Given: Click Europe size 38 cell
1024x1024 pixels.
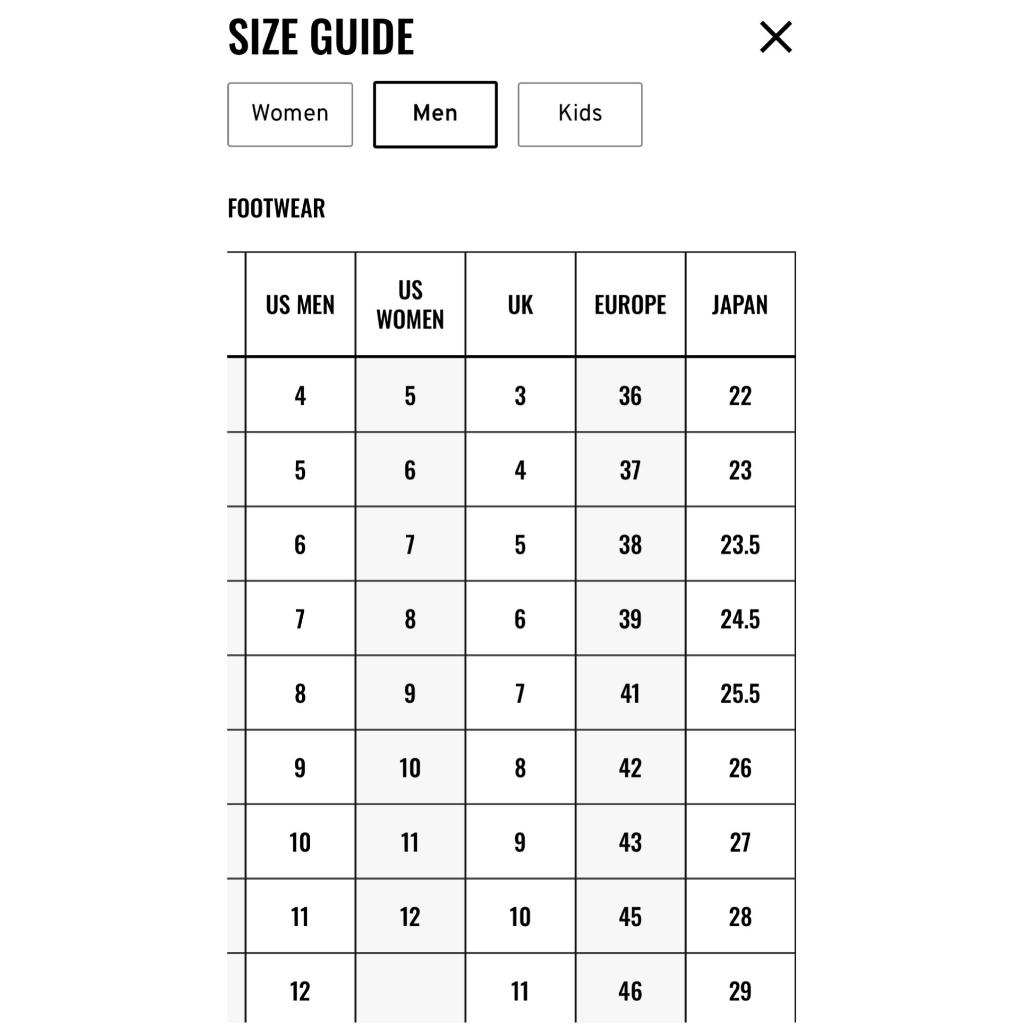Looking at the screenshot, I should [x=630, y=545].
